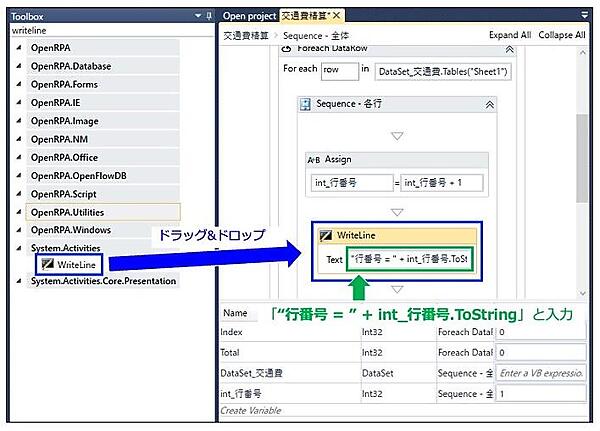The image size is (600, 431).
Task: Open the Toolbox panel options dropdown
Action: (x=198, y=16)
